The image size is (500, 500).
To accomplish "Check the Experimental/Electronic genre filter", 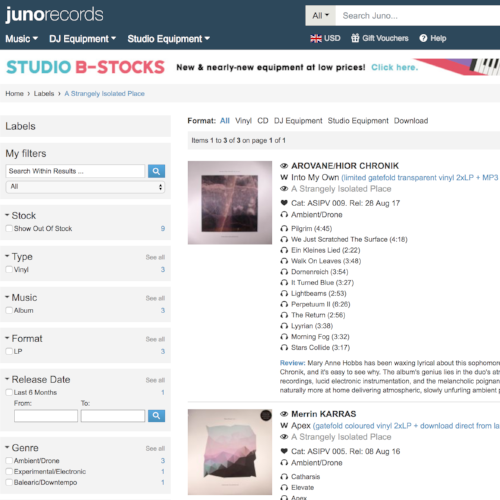I will coord(9,472).
